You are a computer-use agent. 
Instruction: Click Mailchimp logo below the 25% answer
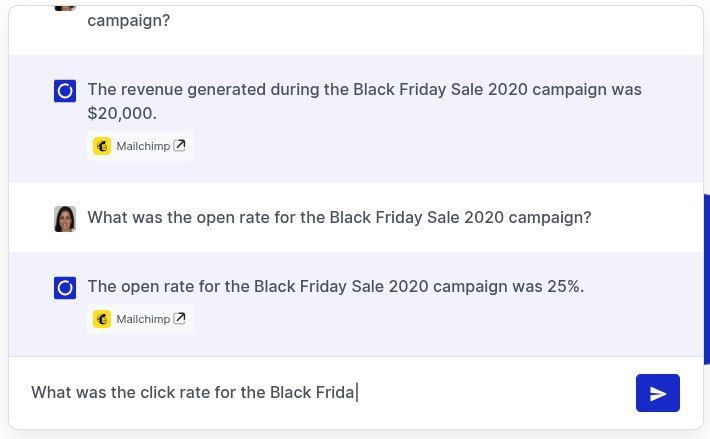(102, 319)
